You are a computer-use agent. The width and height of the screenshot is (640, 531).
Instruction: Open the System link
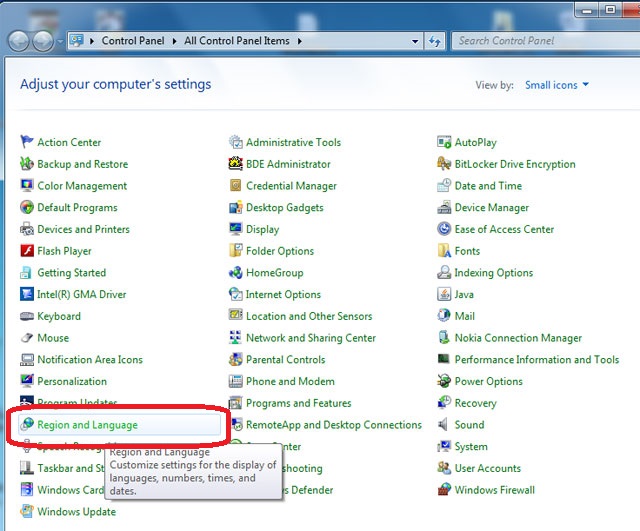[471, 447]
